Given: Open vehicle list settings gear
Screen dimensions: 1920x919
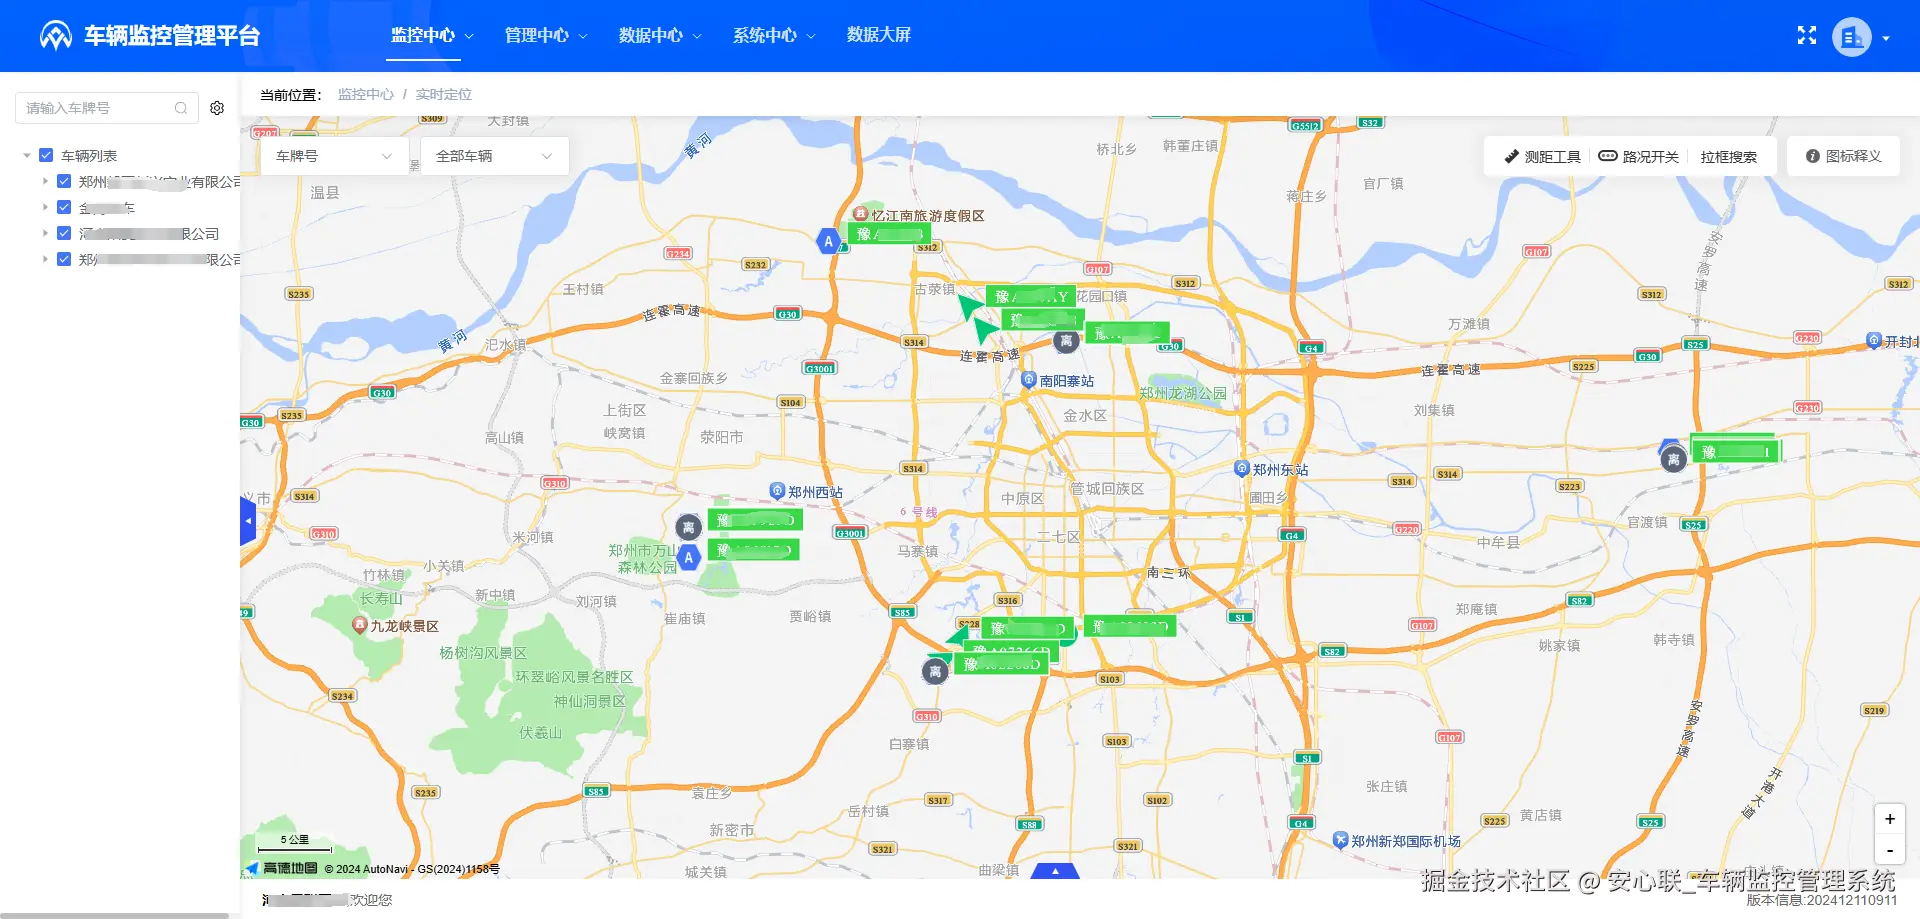Looking at the screenshot, I should coord(217,108).
